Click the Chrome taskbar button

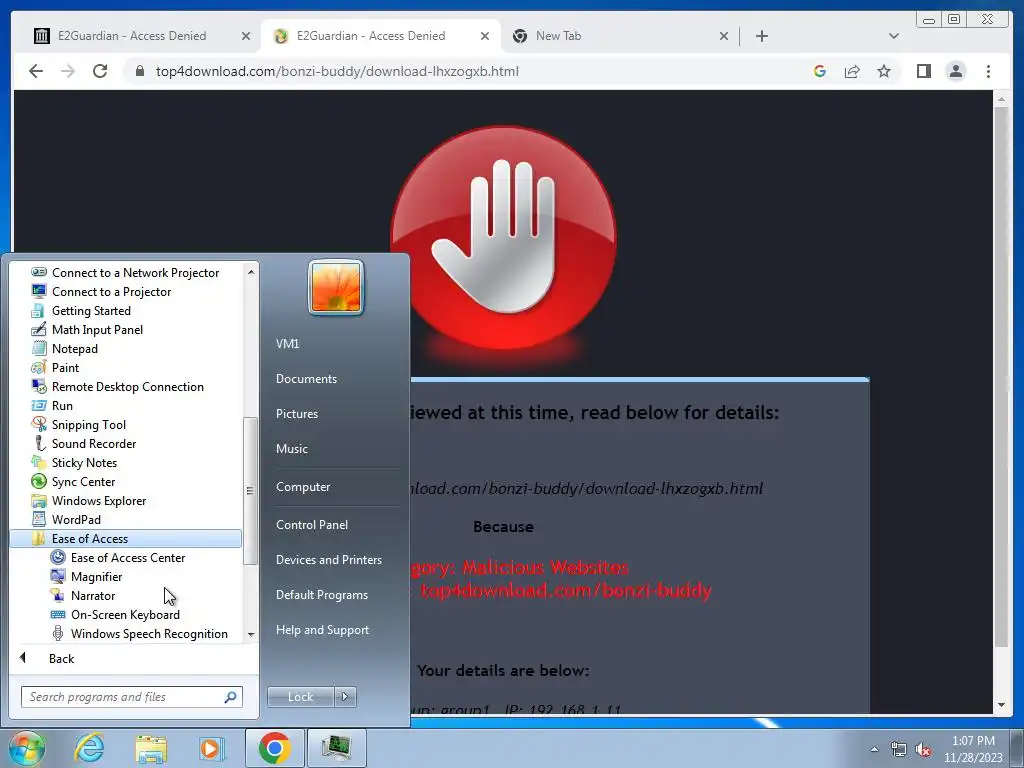(x=274, y=748)
